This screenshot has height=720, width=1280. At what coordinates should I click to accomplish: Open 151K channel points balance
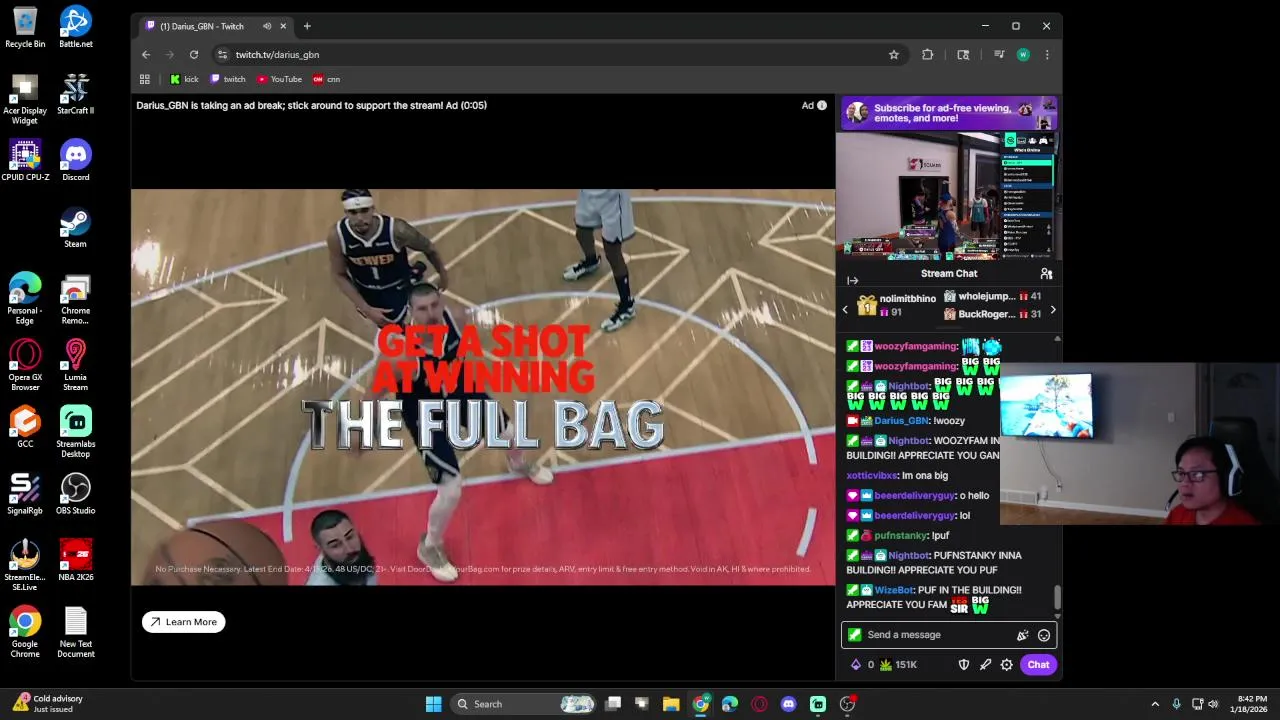click(898, 665)
